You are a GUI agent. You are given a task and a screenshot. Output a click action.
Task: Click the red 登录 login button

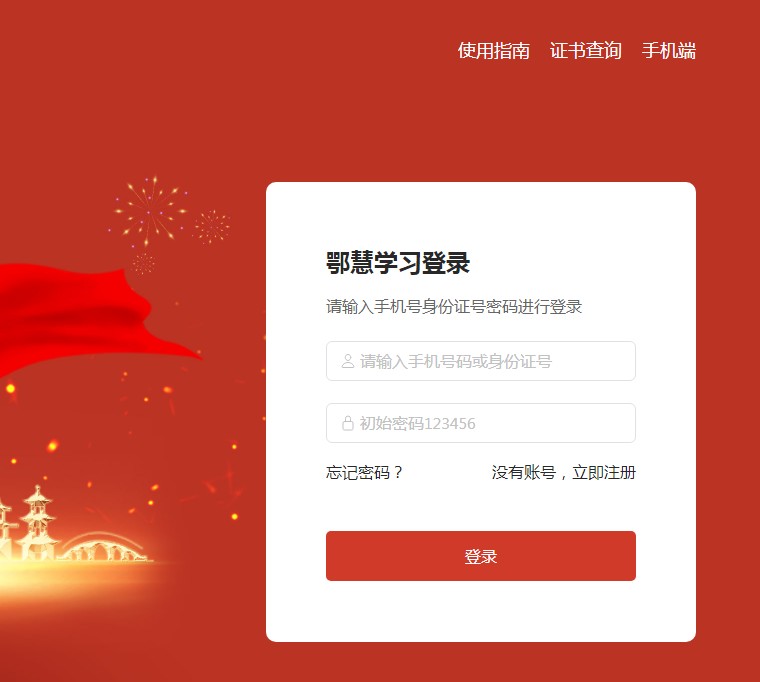[x=480, y=556]
